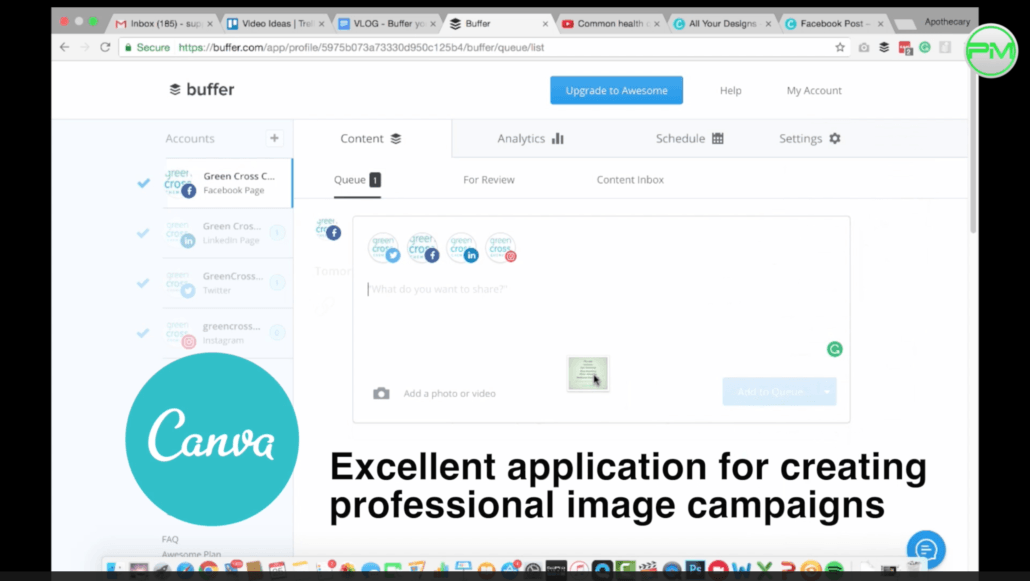This screenshot has height=581, width=1030.
Task: Click the camera icon to add media
Action: click(x=381, y=393)
